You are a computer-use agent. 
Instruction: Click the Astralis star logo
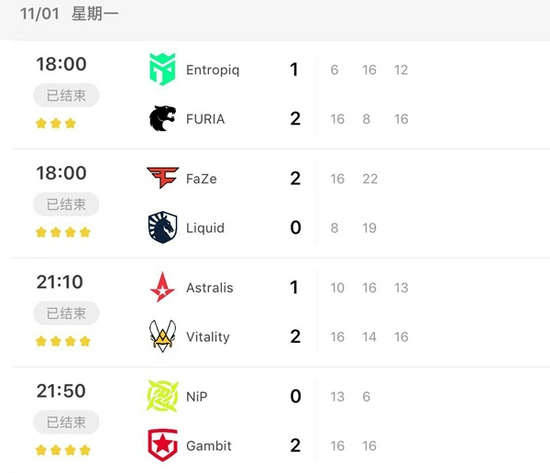[x=162, y=287]
